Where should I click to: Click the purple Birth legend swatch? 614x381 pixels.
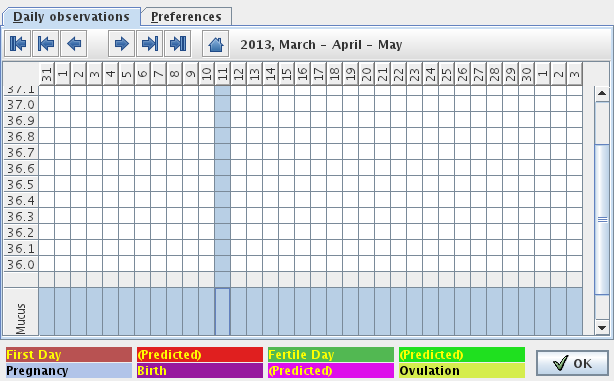coord(200,370)
